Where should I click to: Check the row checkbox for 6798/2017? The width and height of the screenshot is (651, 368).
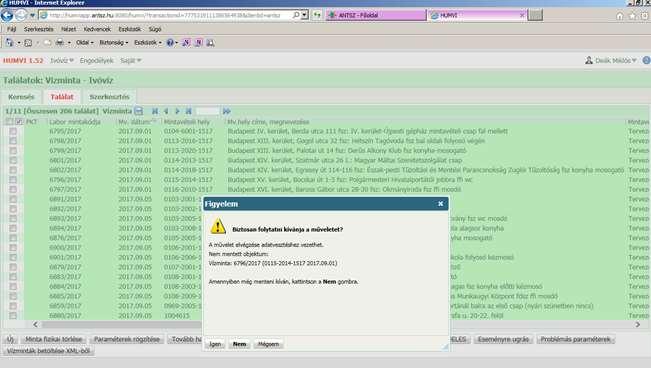(x=13, y=141)
